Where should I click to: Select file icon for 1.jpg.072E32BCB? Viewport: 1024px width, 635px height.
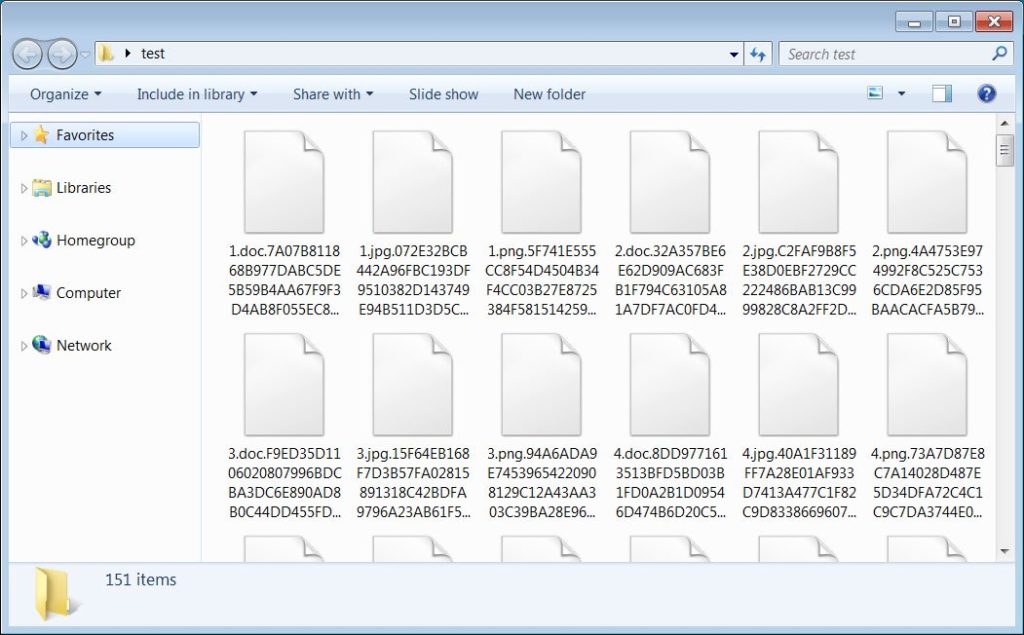click(x=412, y=182)
